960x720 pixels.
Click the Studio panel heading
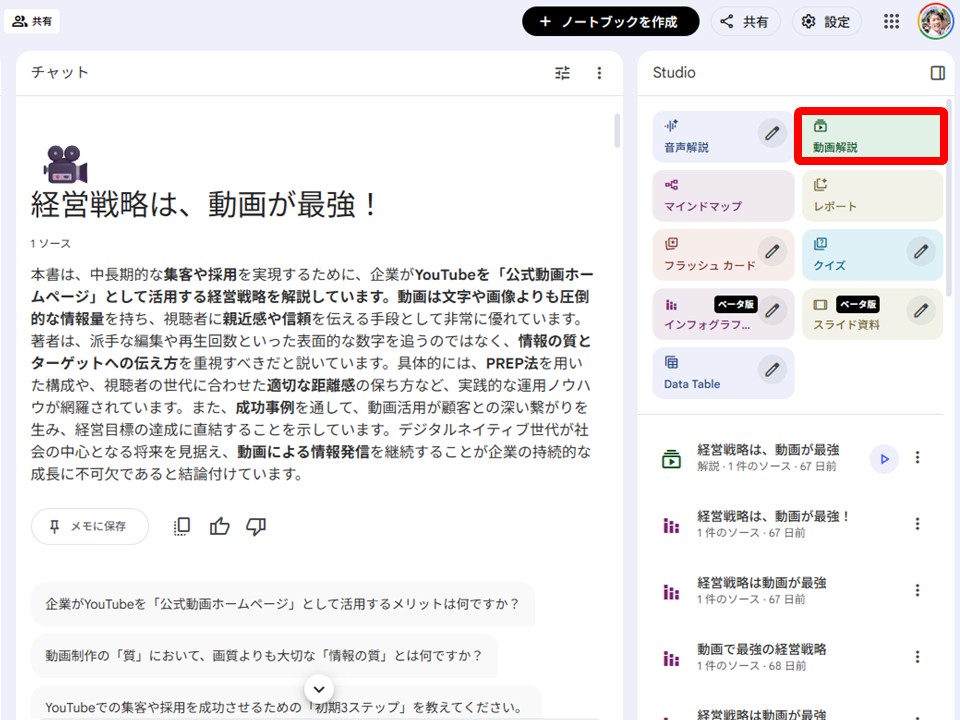point(674,72)
